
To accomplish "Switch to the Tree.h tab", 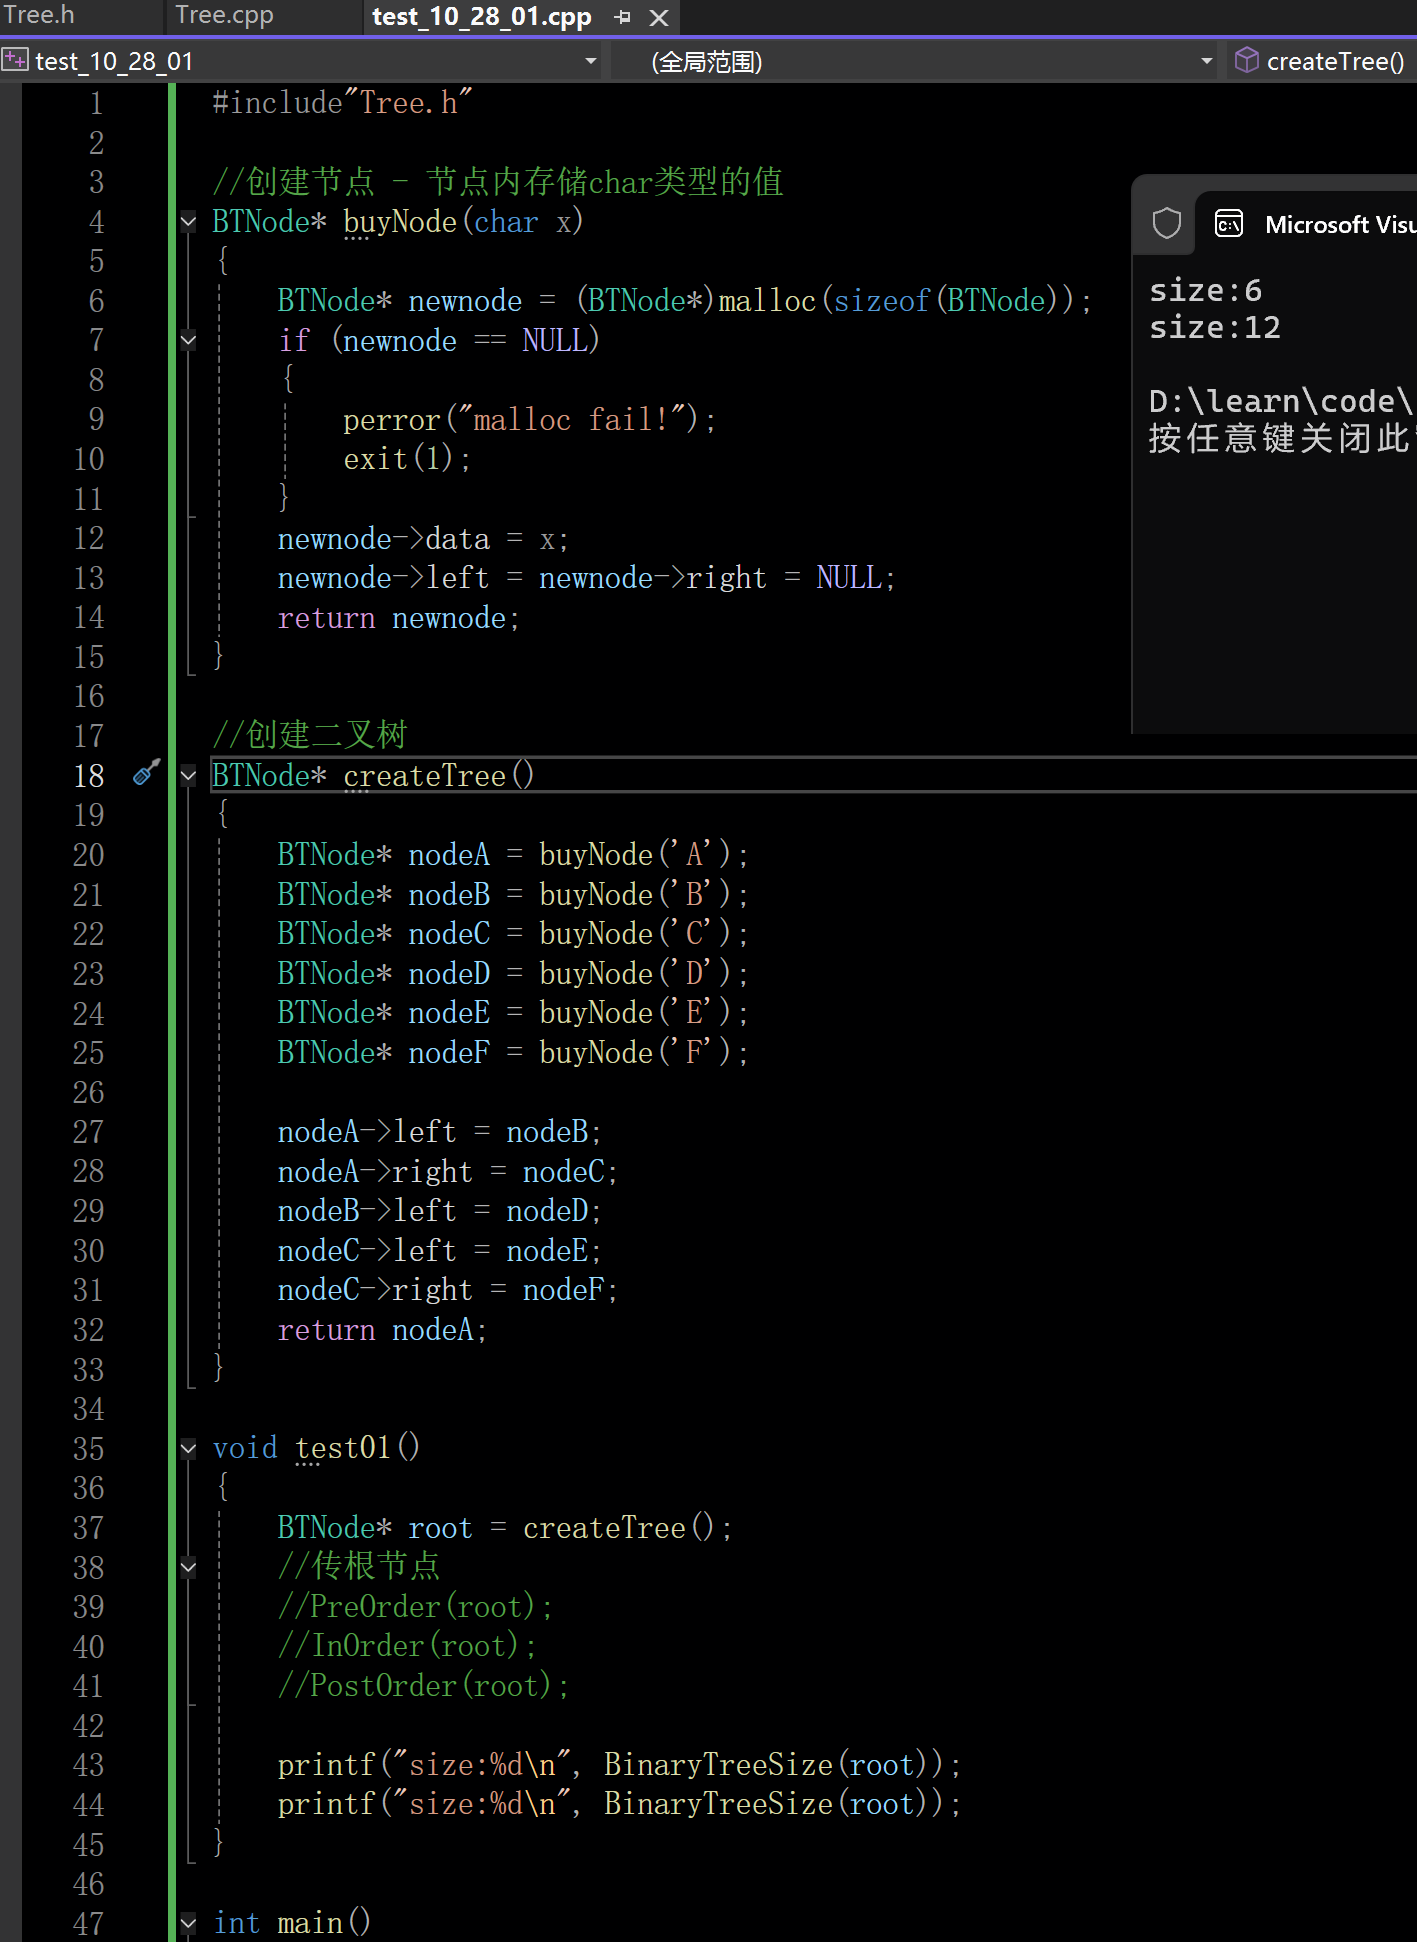I will click(40, 15).
